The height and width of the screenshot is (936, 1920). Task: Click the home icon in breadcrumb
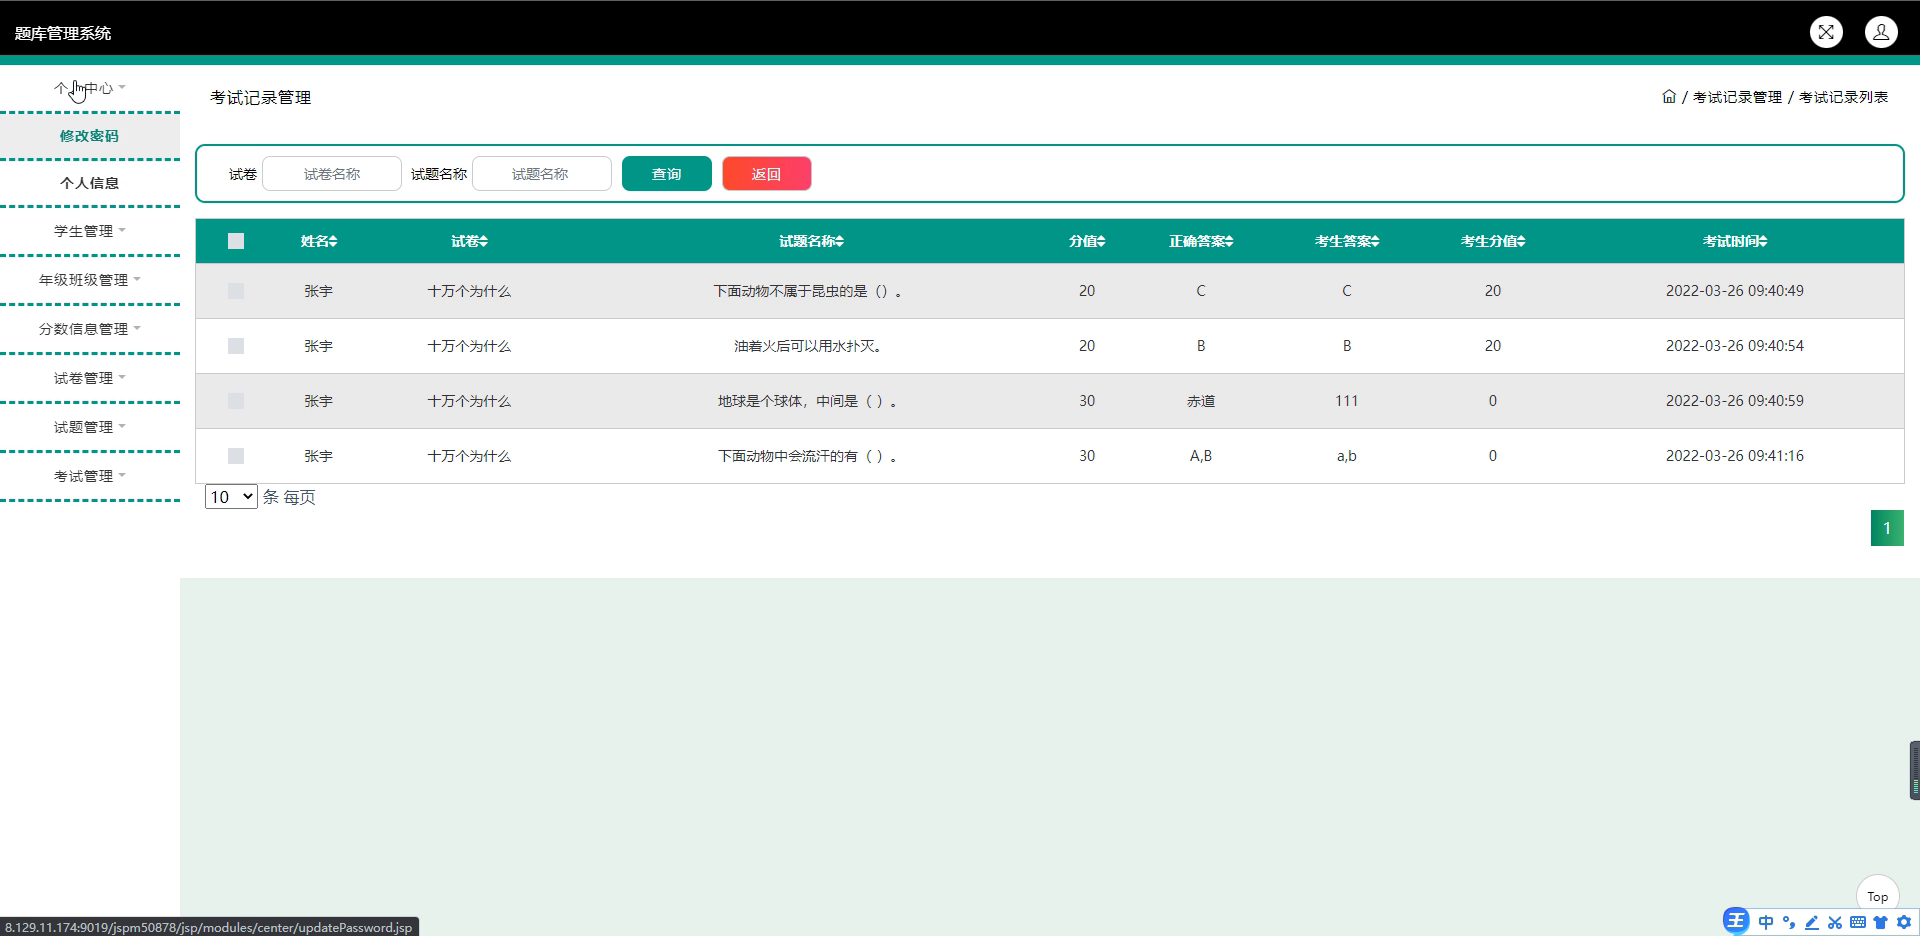1669,97
